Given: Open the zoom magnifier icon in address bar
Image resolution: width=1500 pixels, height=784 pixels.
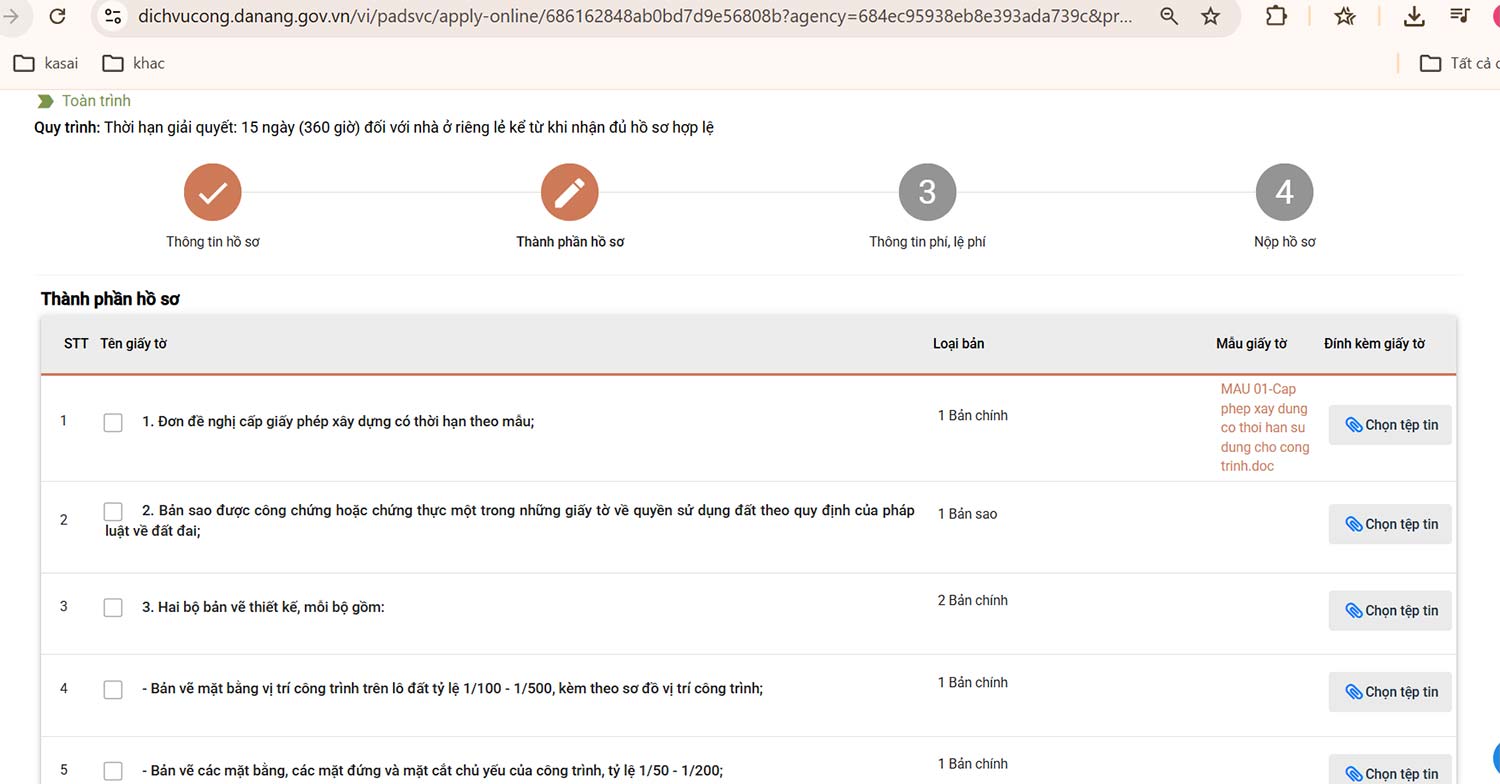Looking at the screenshot, I should click(x=1168, y=16).
